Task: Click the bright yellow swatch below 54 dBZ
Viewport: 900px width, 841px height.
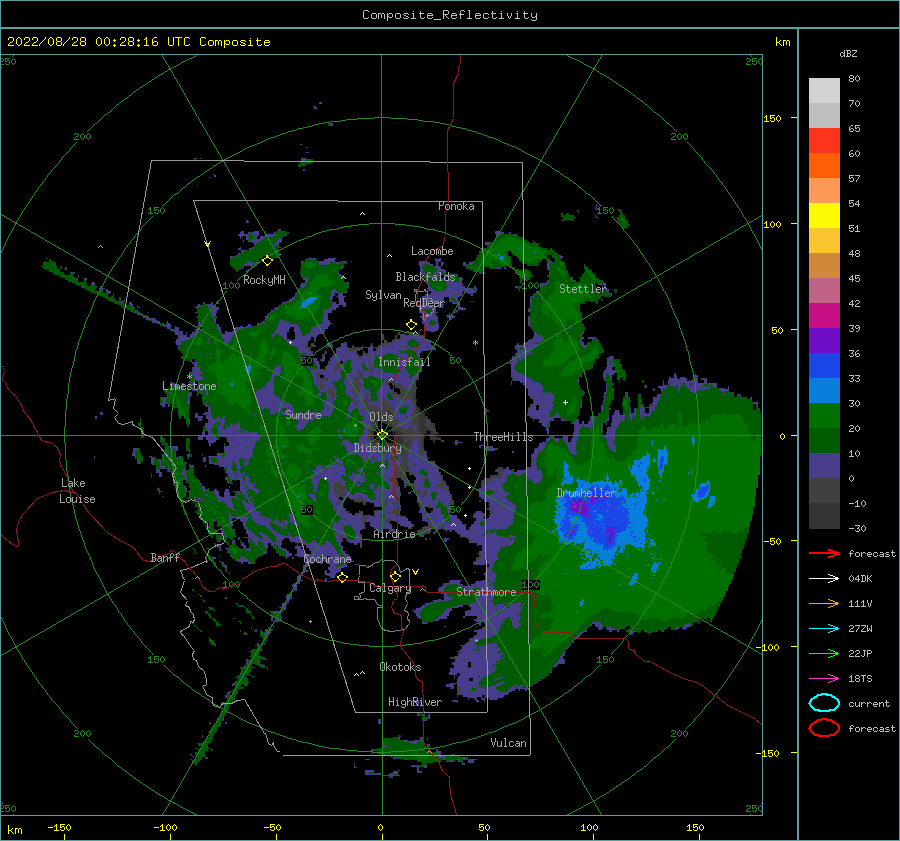Action: pos(824,215)
